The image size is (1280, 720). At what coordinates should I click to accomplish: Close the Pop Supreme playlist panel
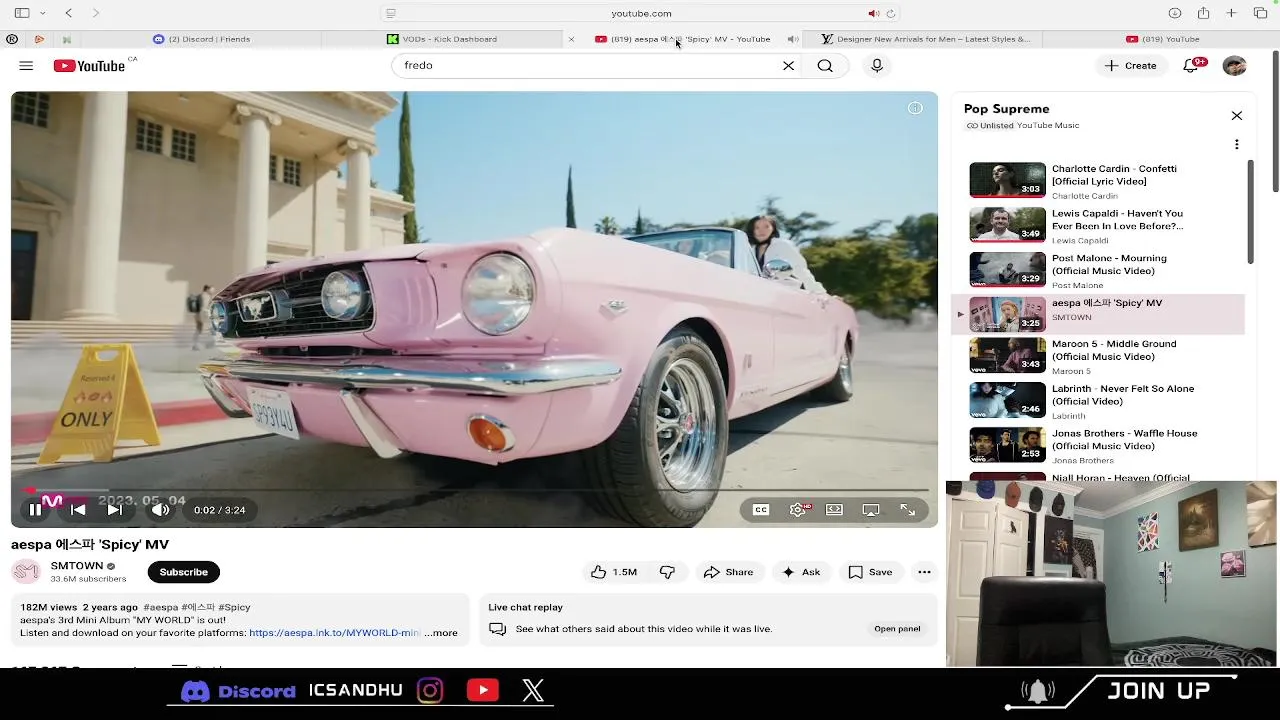1237,116
